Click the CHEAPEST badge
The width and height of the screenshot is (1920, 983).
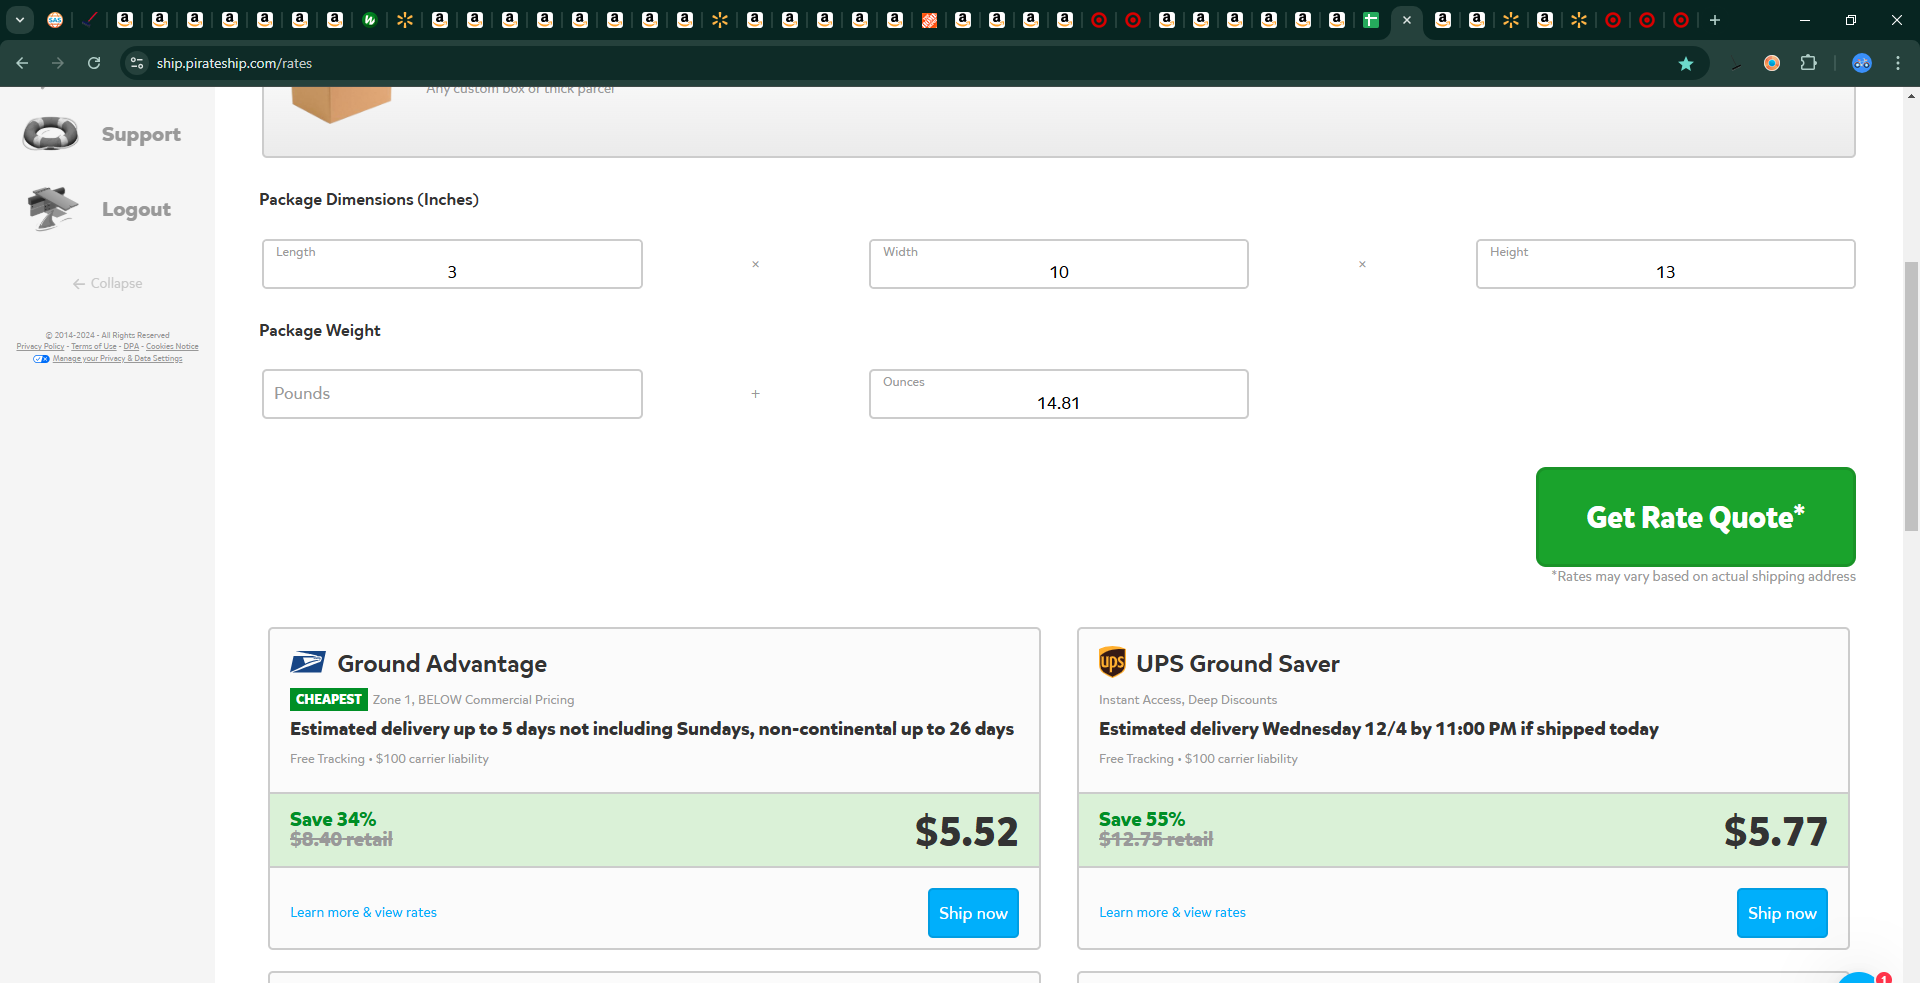[329, 699]
